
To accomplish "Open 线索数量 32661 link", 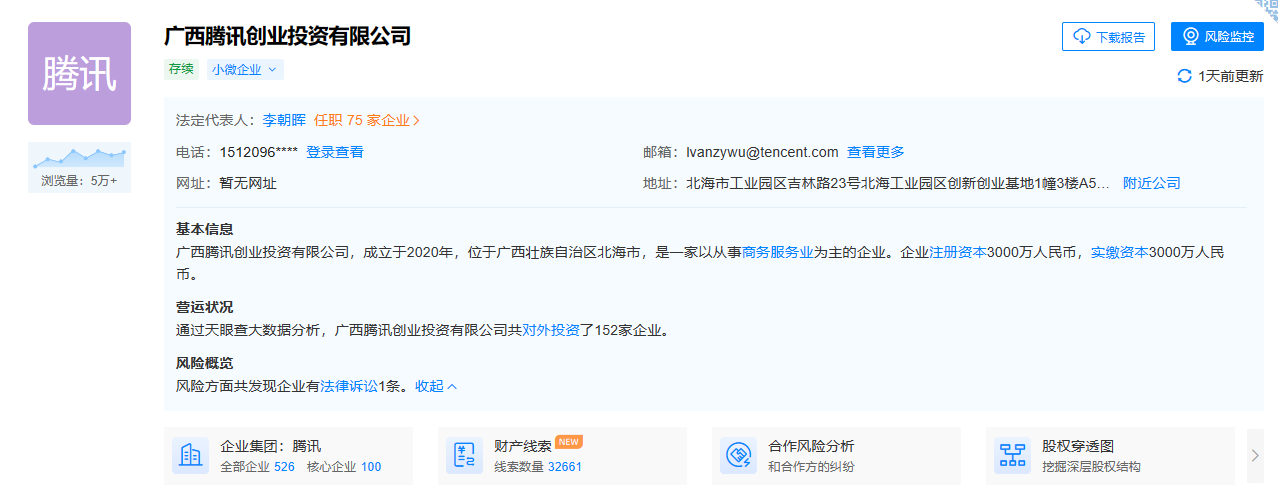I will tap(538, 467).
